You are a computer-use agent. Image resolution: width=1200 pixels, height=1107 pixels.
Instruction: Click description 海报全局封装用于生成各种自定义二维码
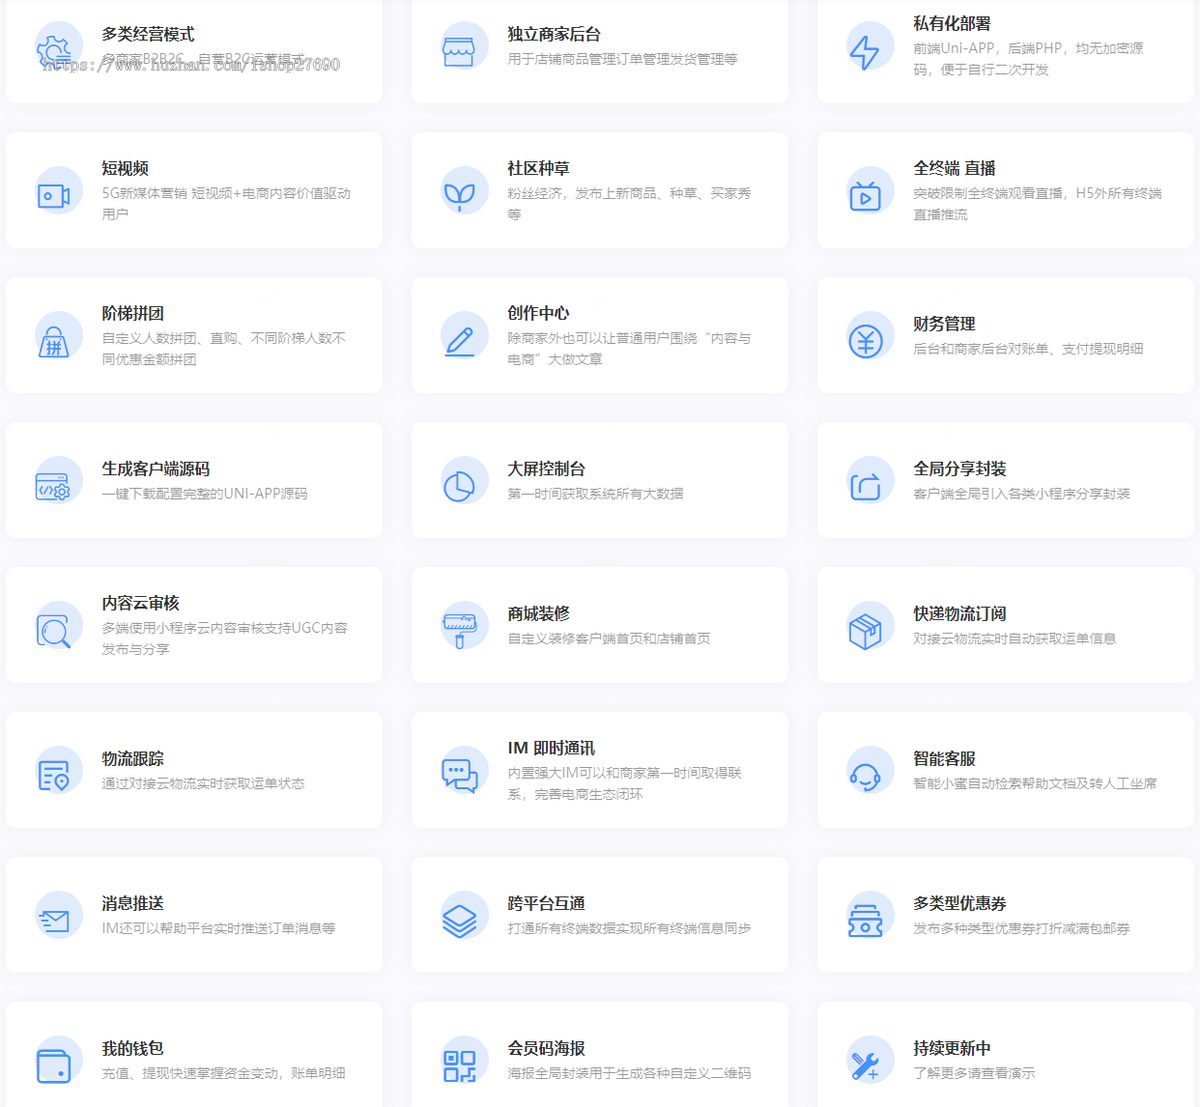[629, 1074]
